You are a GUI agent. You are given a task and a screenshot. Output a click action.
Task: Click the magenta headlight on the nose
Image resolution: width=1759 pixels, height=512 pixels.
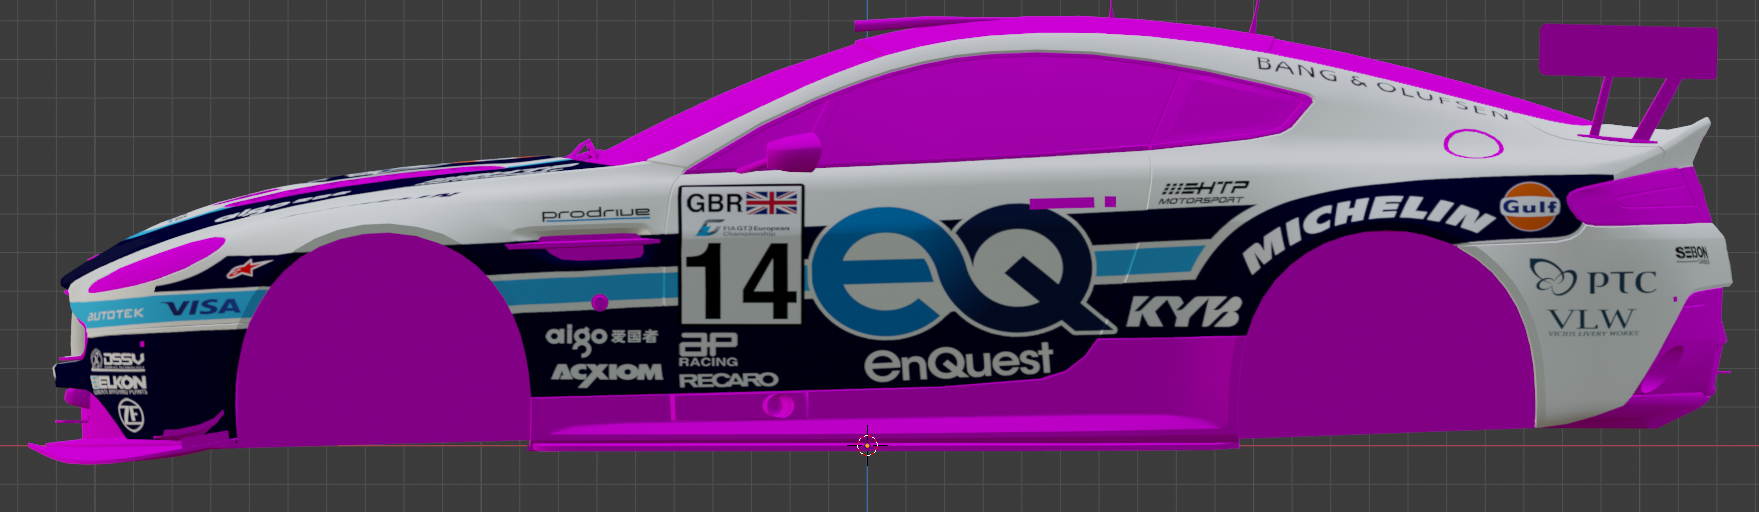(160, 262)
